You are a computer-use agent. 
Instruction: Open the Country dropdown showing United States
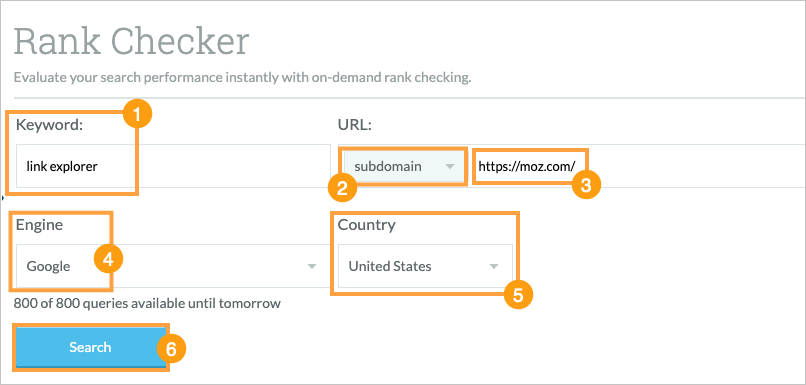pyautogui.click(x=425, y=266)
